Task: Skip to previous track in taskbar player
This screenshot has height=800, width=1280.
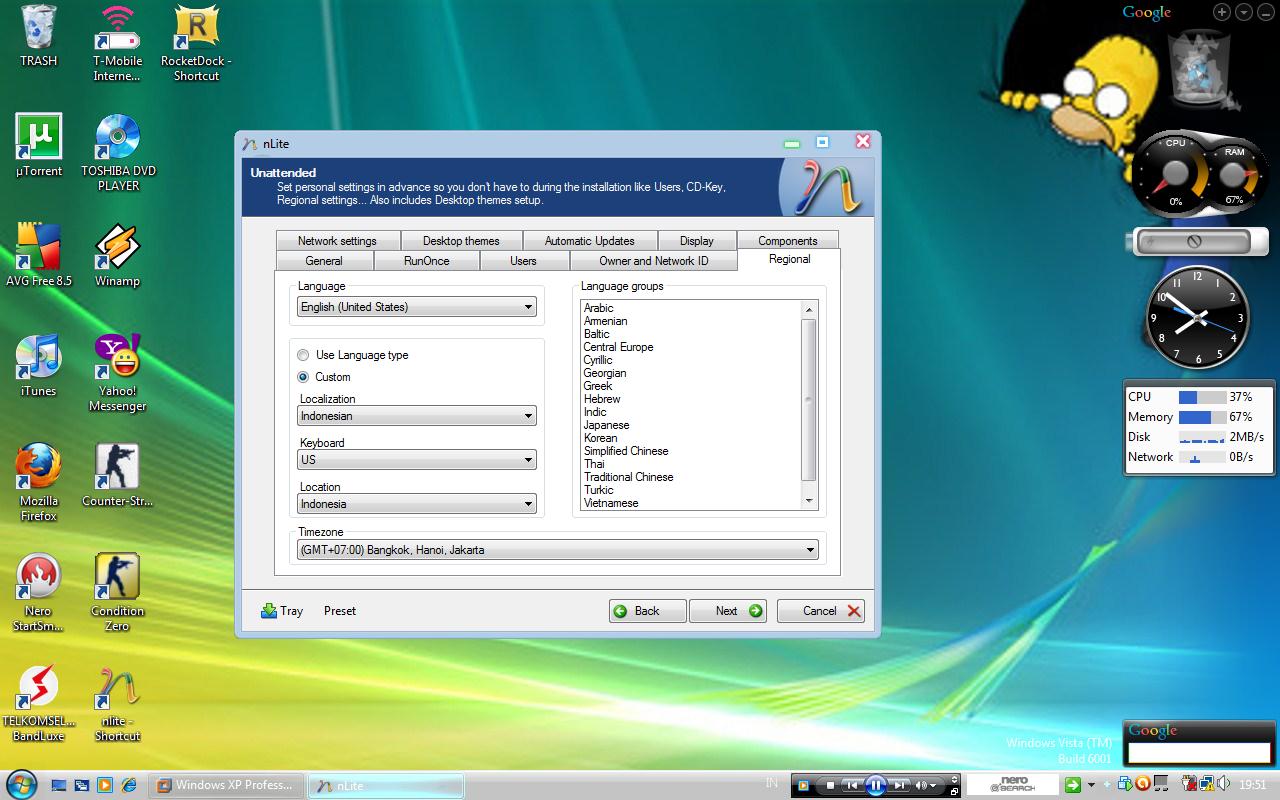Action: pyautogui.click(x=851, y=786)
